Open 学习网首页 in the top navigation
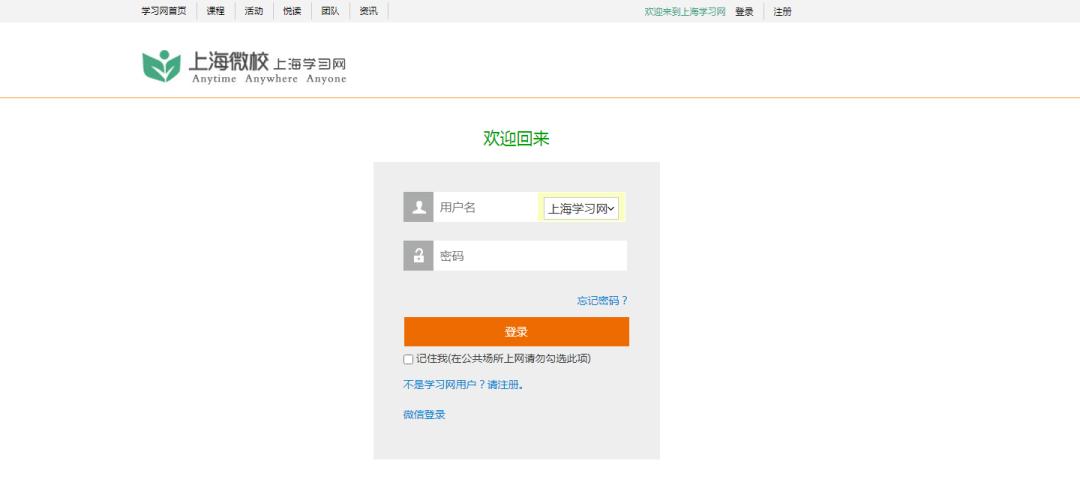This screenshot has width=1080, height=479. coord(164,11)
